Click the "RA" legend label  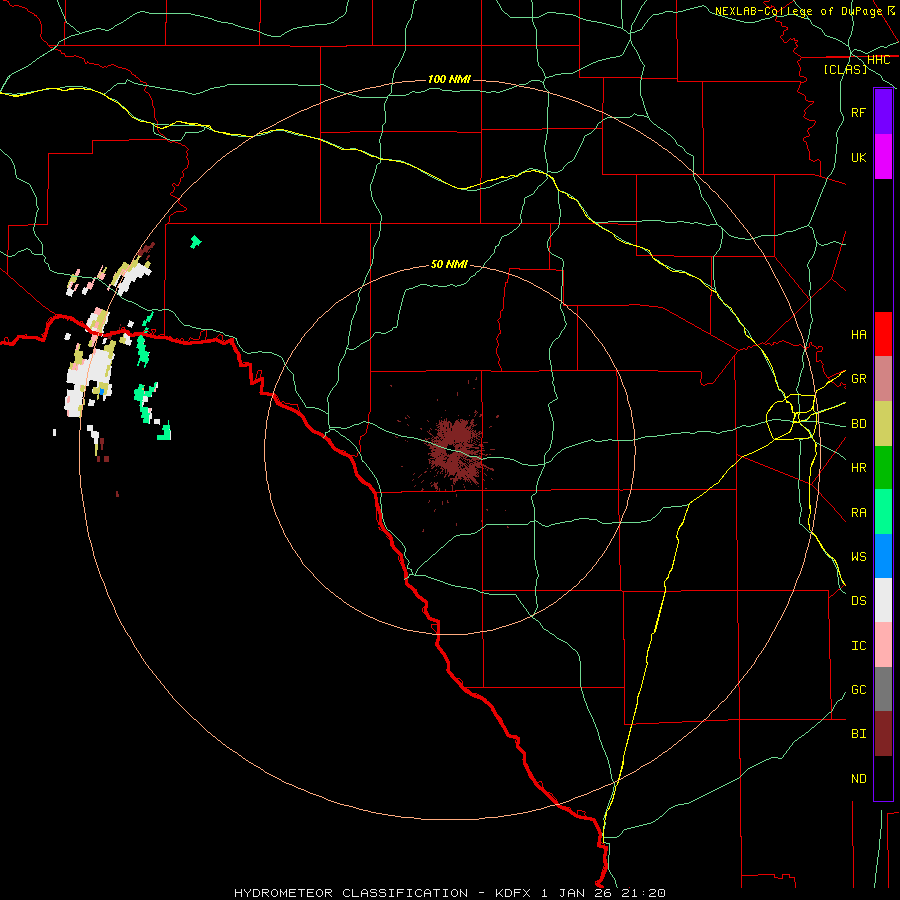859,512
